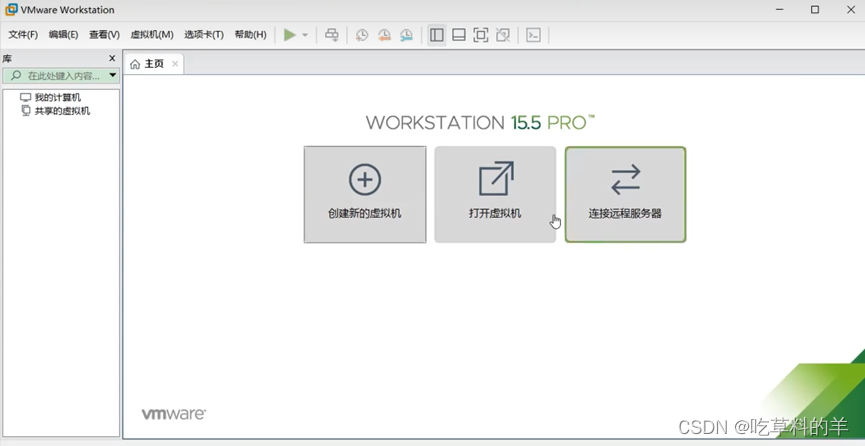Open the library search filter dropdown

[113, 75]
